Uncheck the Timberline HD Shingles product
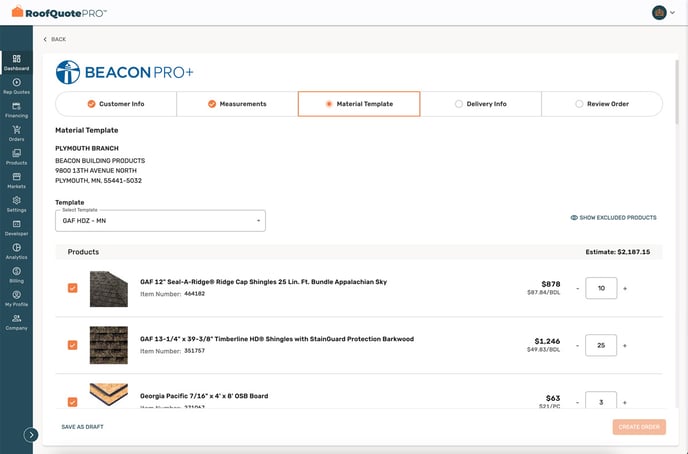The height and width of the screenshot is (454, 688). (72, 345)
